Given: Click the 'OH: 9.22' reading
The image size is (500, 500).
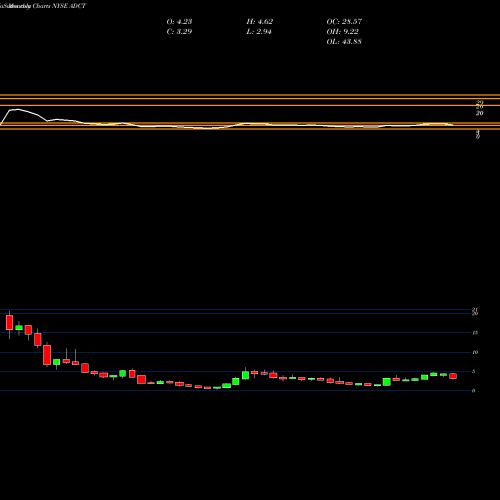Looking at the screenshot, I should 342,32.
